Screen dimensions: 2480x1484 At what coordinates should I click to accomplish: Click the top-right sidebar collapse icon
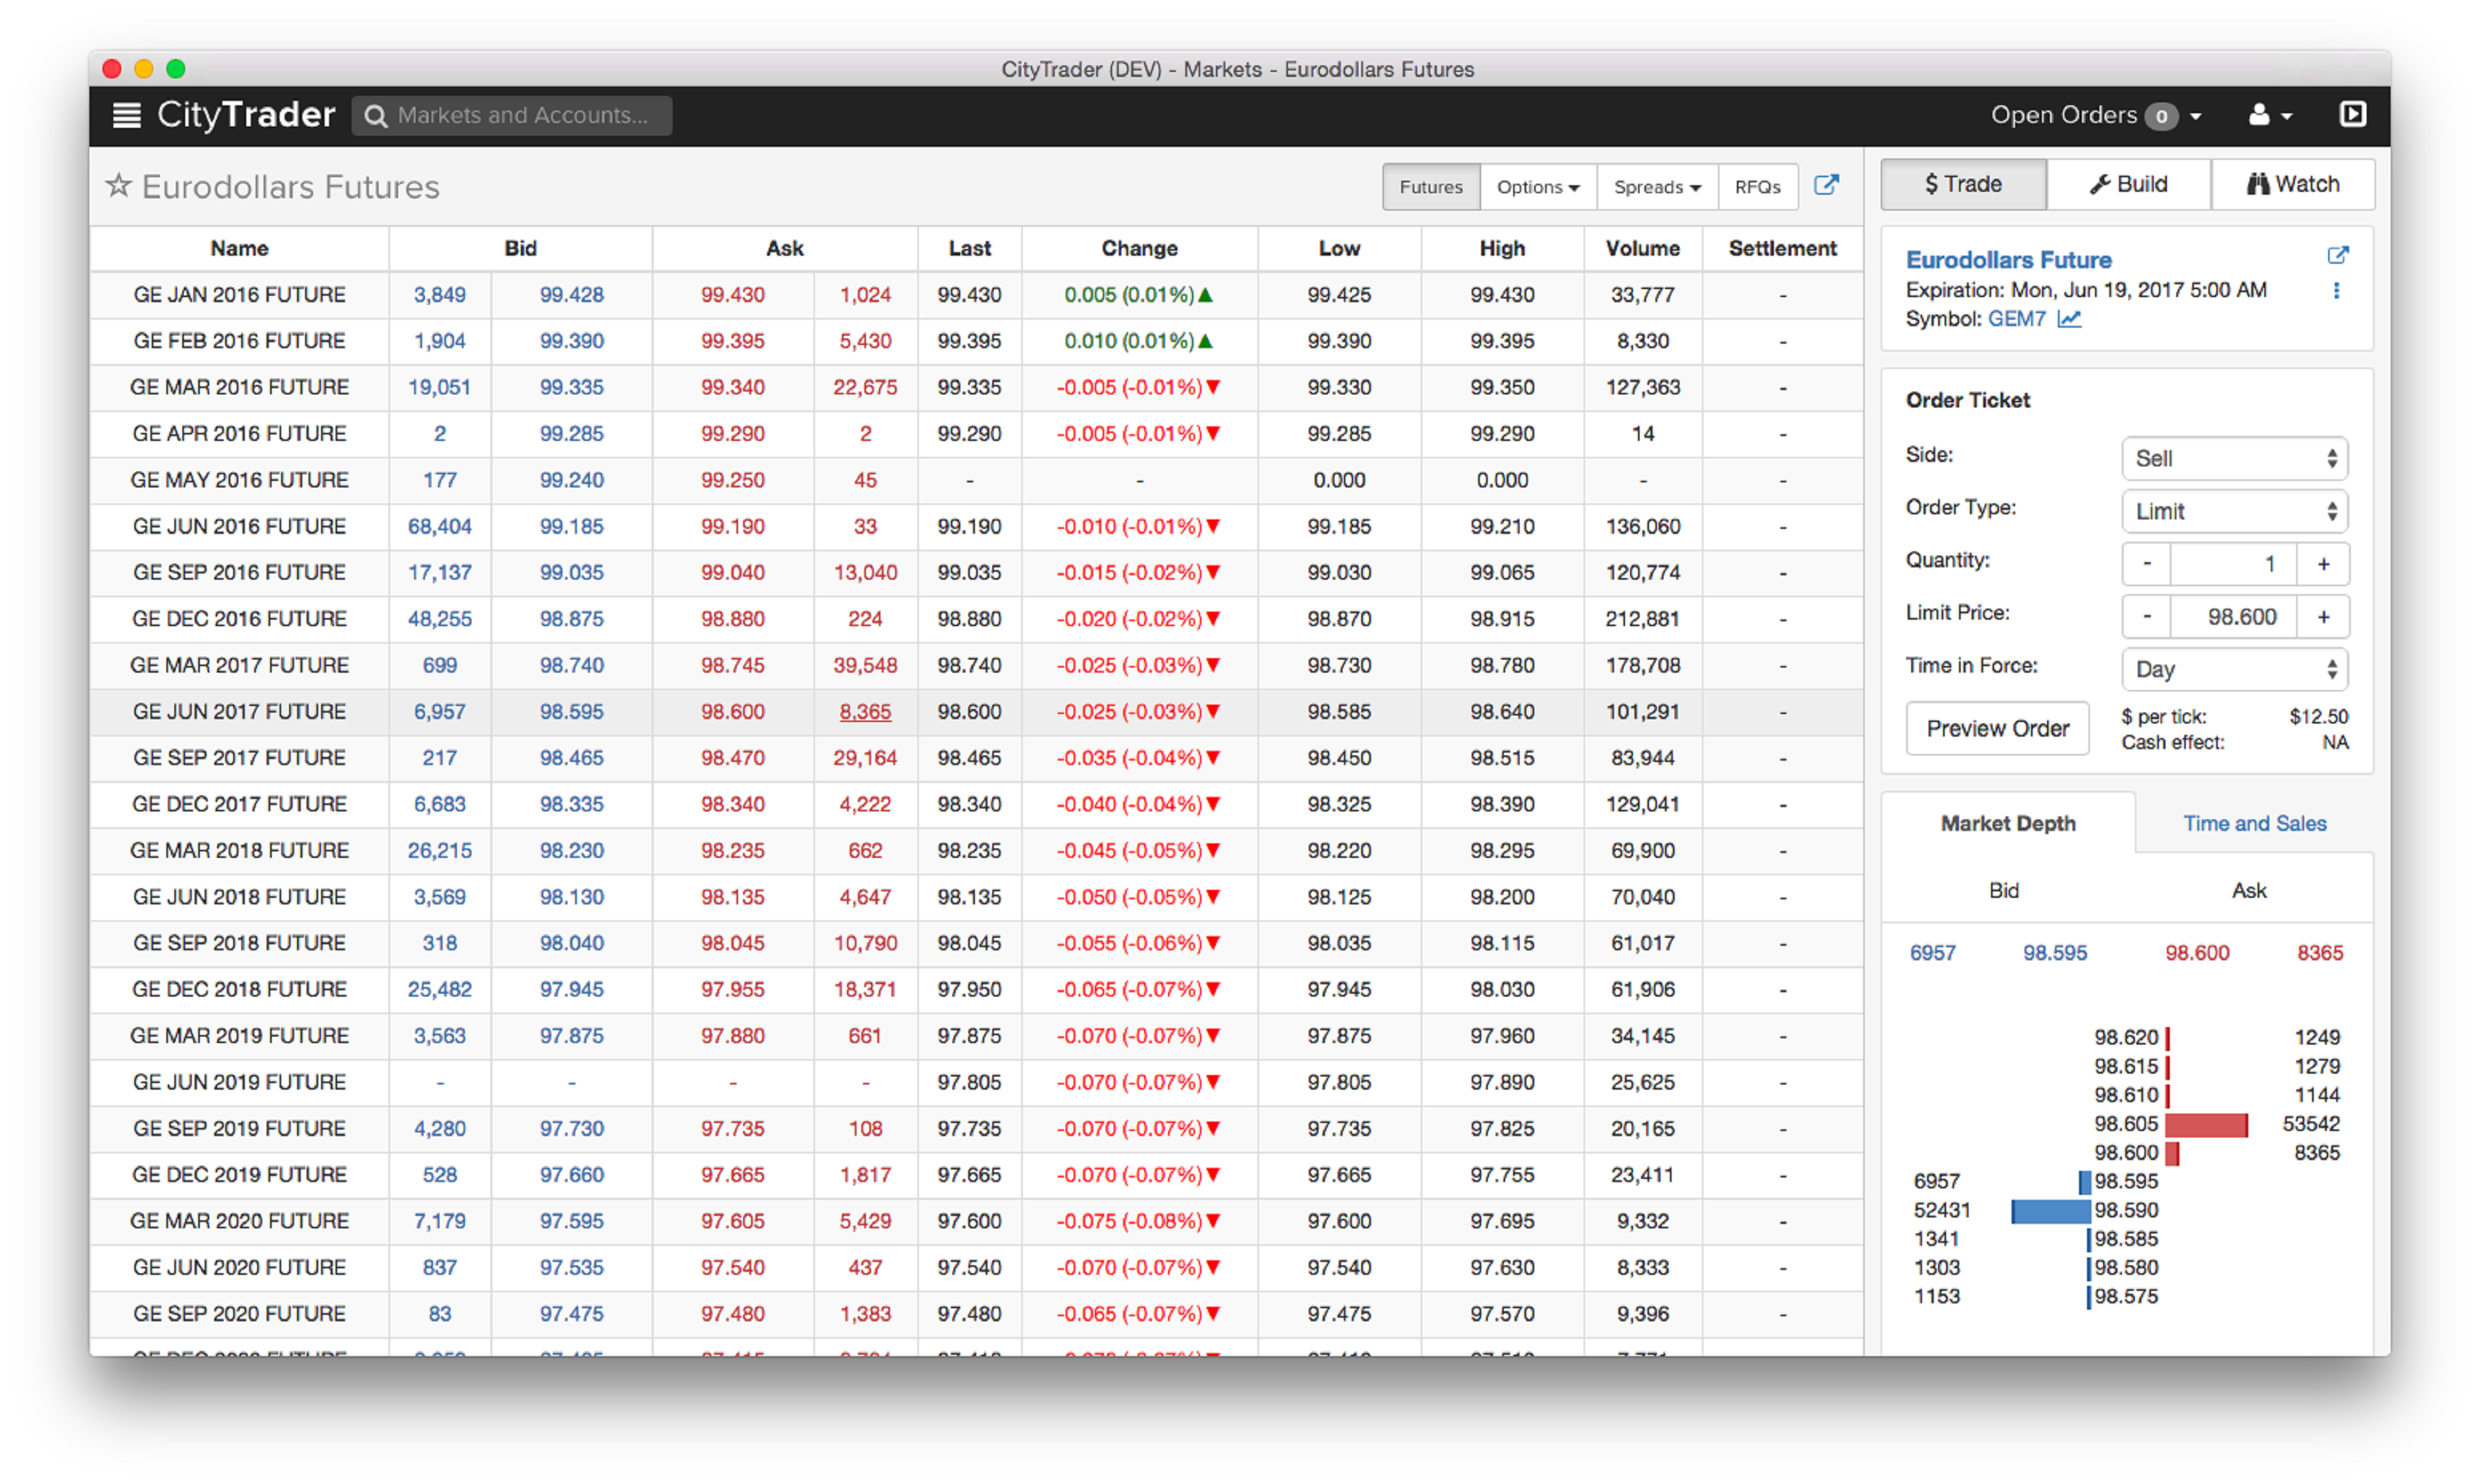2352,114
